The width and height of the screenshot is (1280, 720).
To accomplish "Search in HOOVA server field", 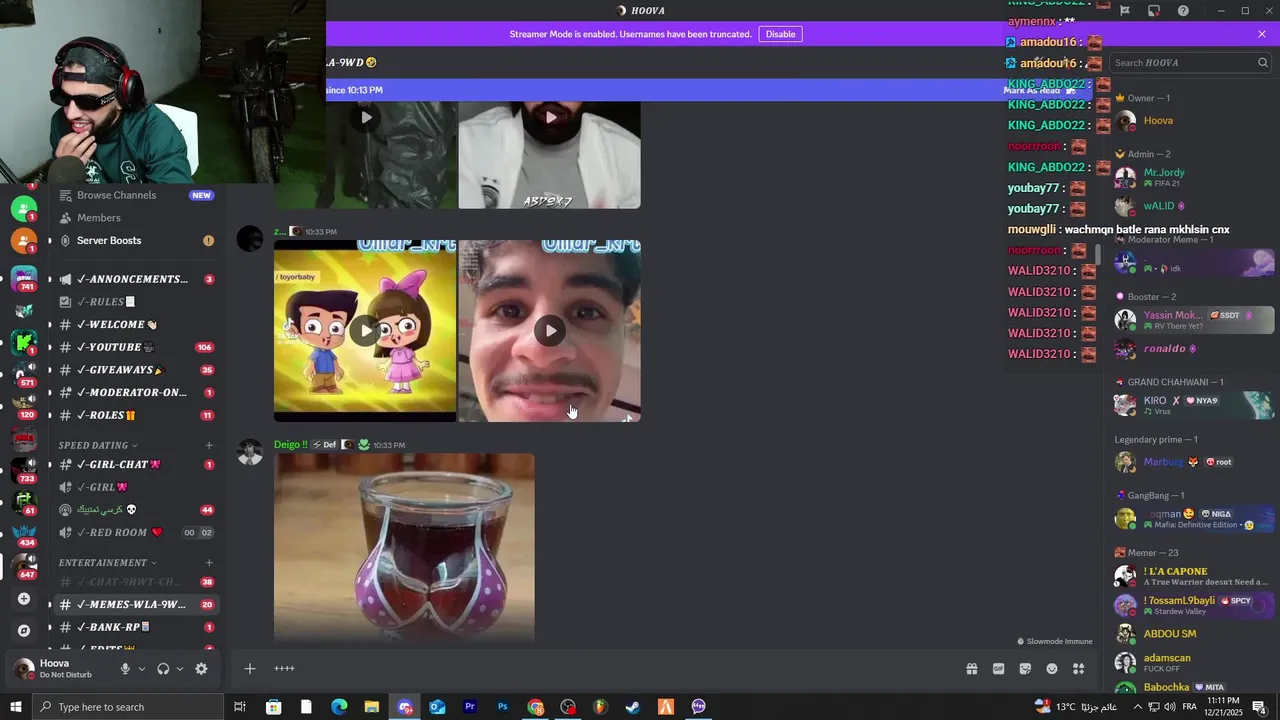I will point(1190,62).
